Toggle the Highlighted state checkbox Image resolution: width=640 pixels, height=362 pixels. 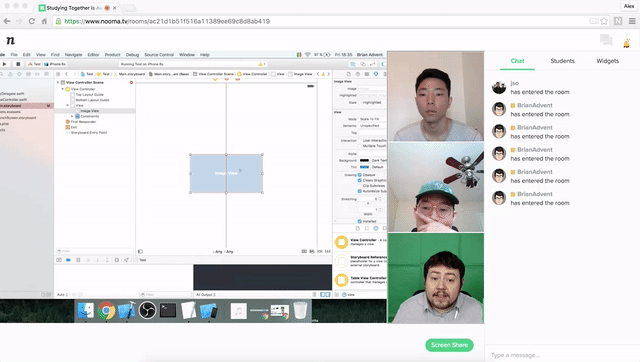pos(360,102)
